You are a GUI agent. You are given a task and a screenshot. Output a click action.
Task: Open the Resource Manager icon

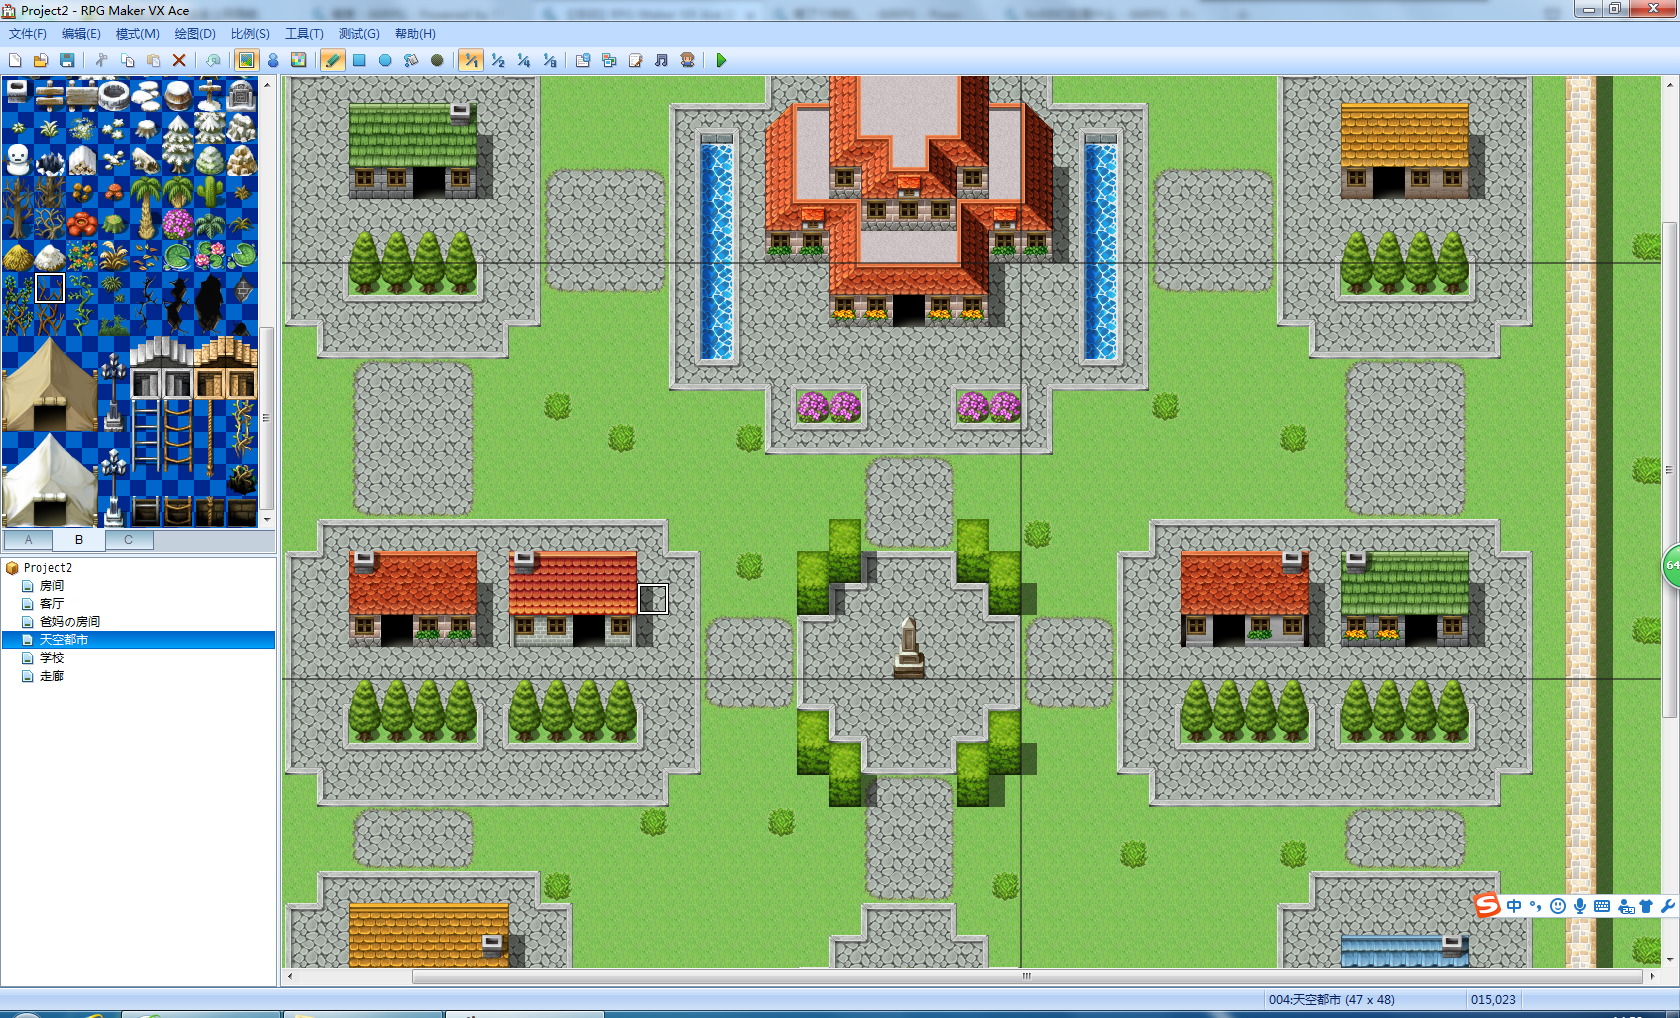609,61
